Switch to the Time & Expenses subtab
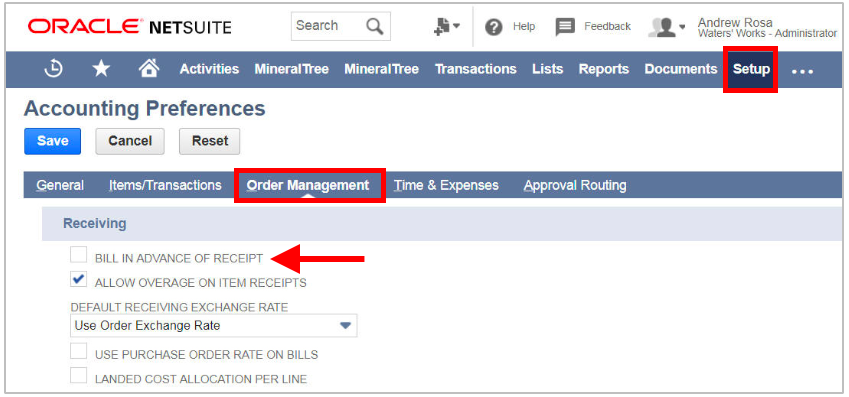The width and height of the screenshot is (849, 397). click(x=446, y=185)
